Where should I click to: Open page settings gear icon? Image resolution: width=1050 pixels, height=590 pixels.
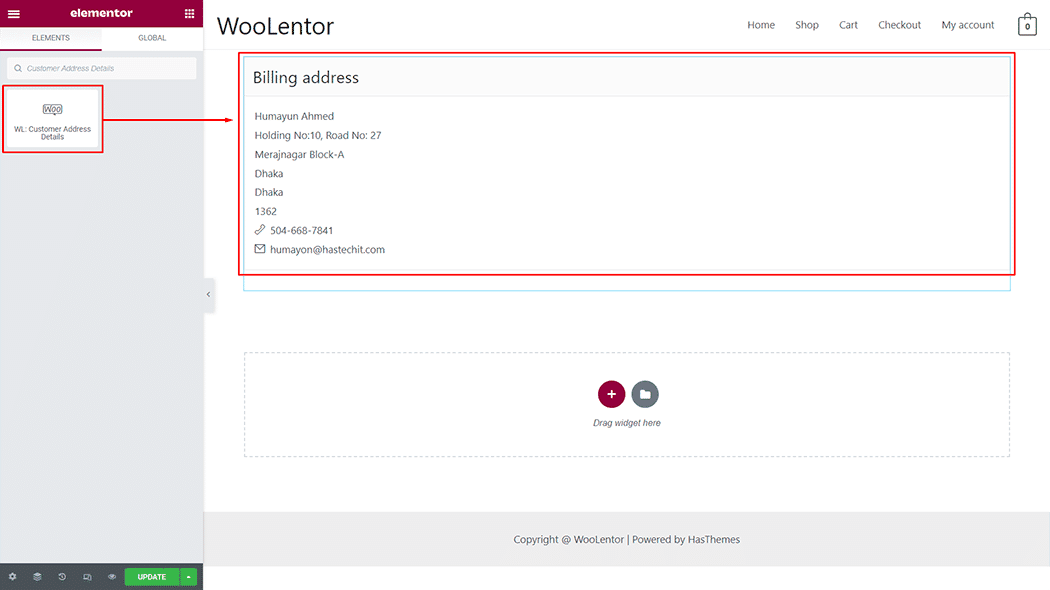[x=12, y=577]
